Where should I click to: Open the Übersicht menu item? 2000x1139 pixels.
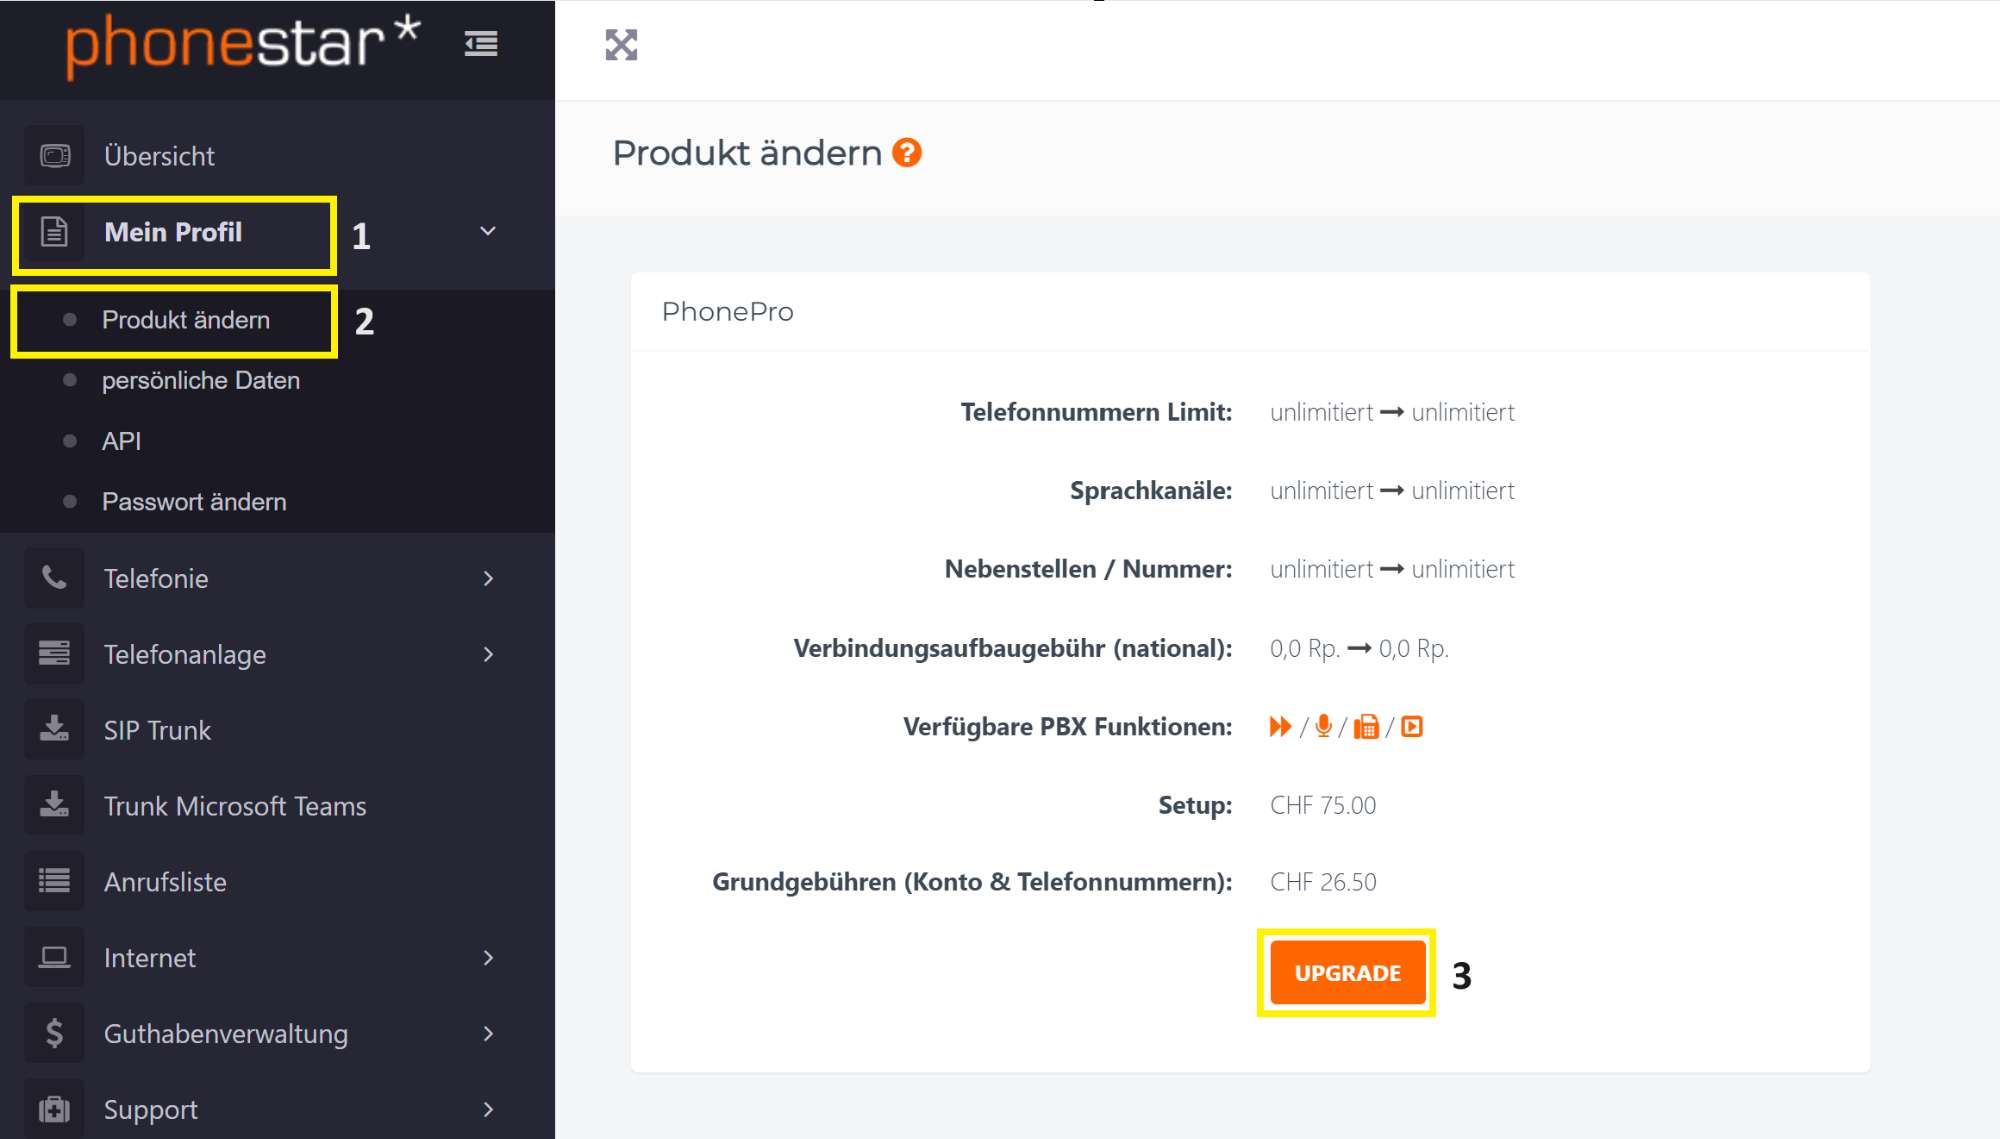(159, 156)
